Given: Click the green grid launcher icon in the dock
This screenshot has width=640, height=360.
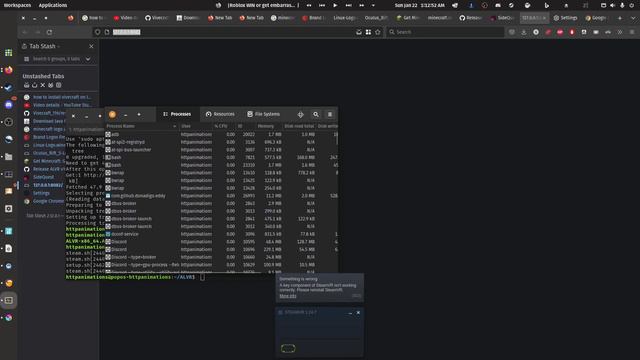Looking at the screenshot, I should (x=9, y=53).
